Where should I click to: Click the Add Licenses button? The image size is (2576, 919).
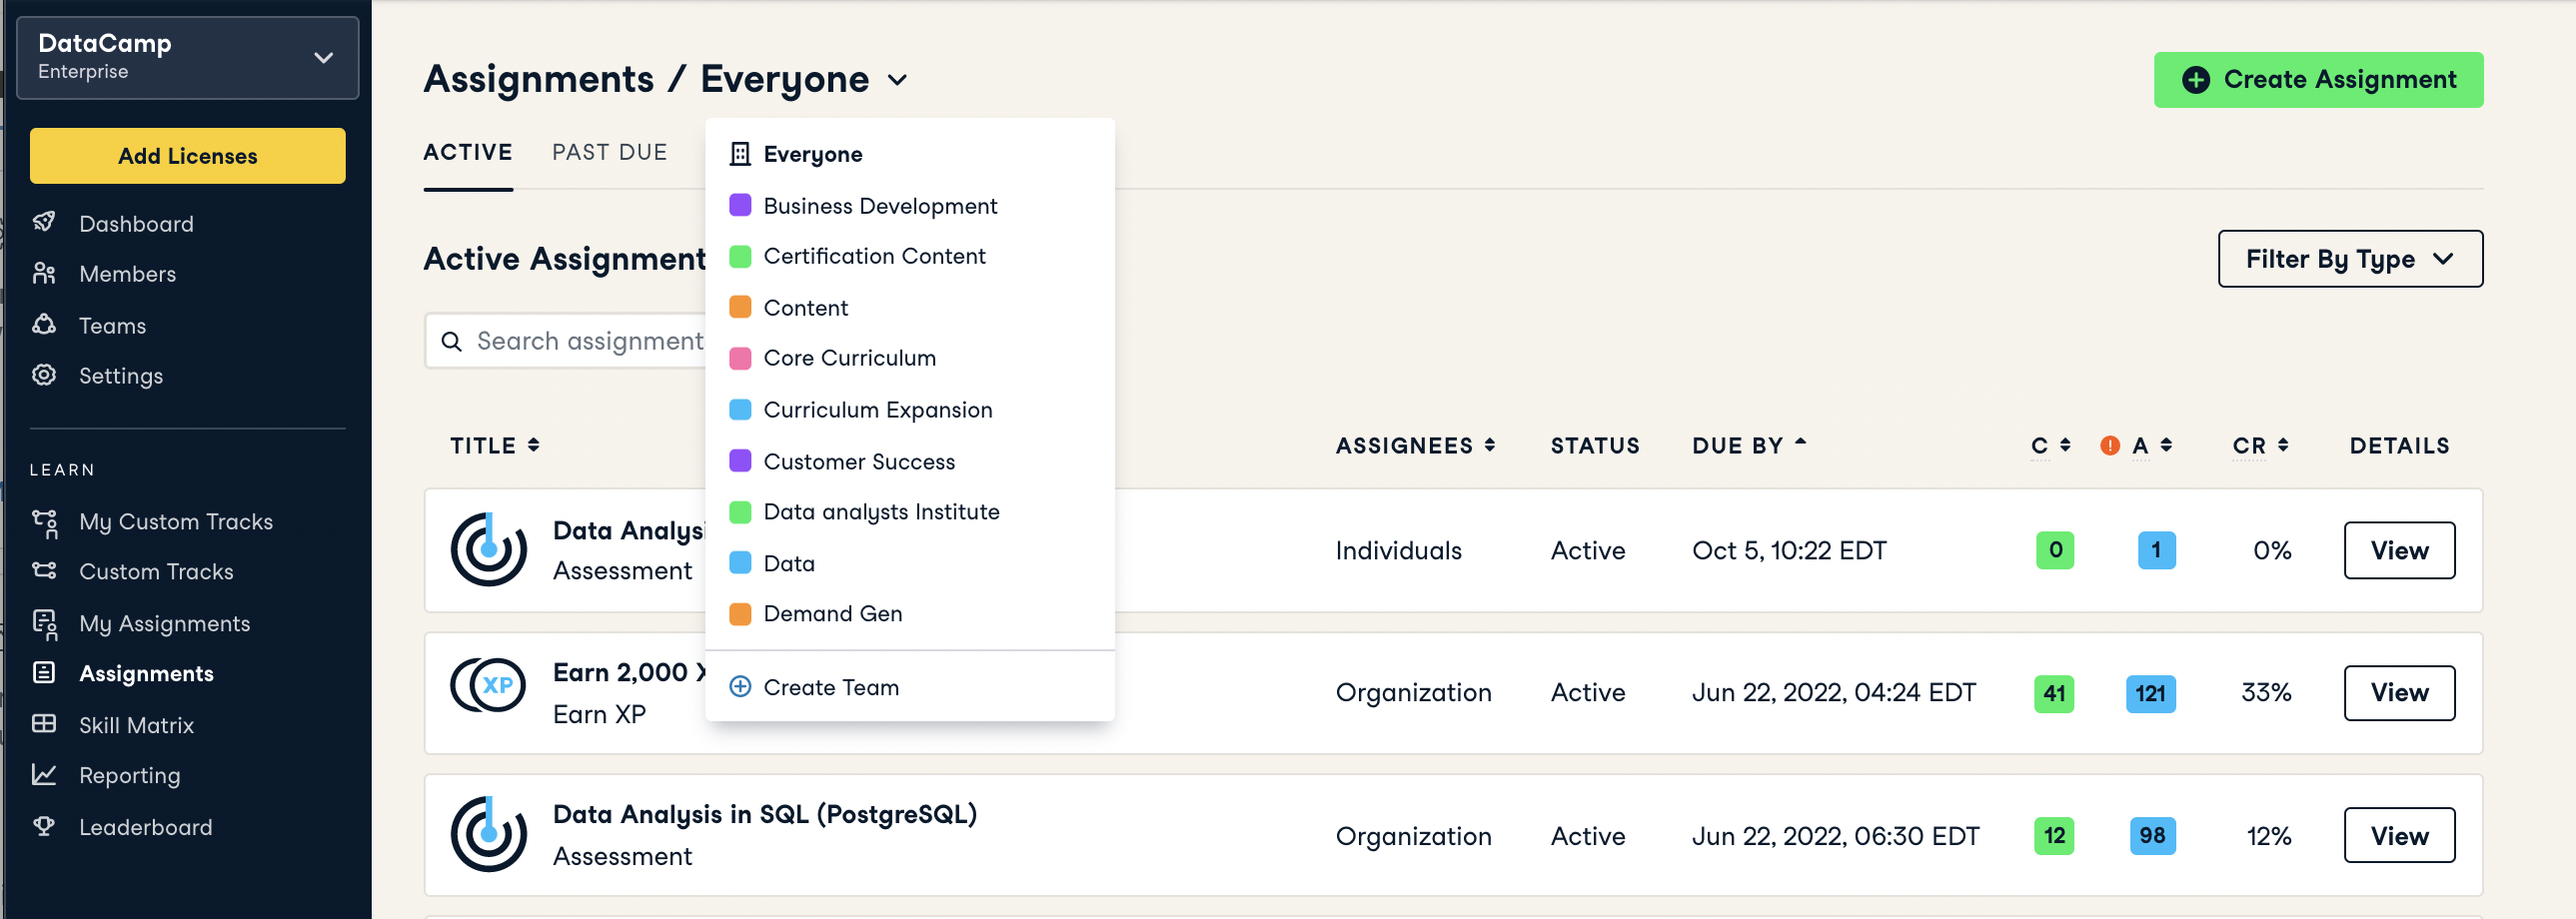click(188, 155)
